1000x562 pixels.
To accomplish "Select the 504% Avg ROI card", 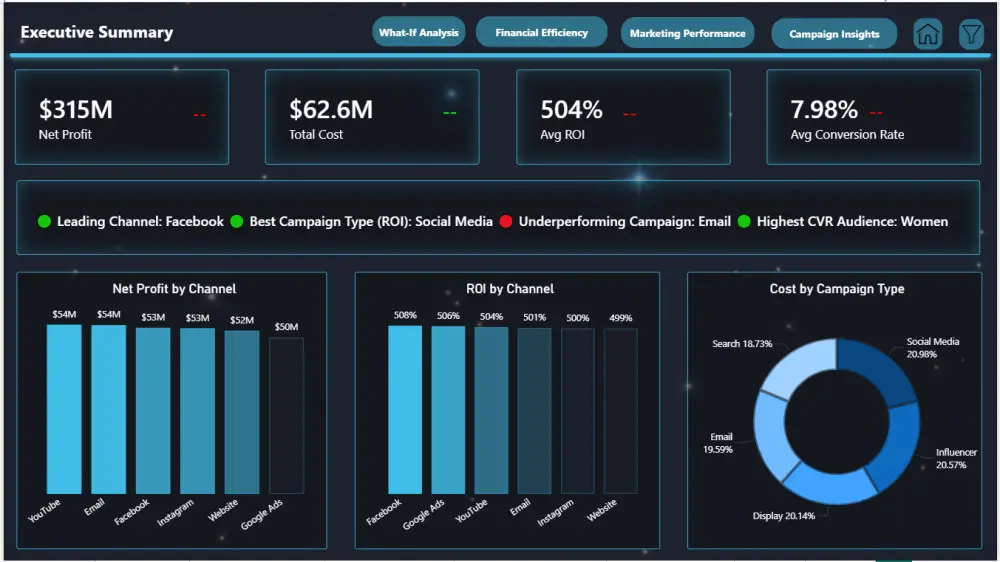I will pos(623,117).
